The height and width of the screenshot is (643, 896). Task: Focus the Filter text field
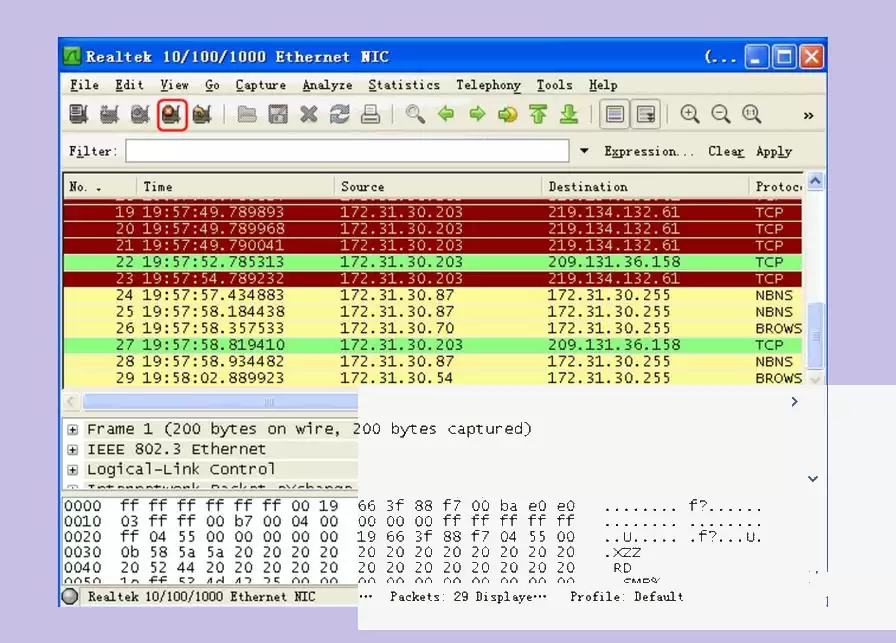[347, 151]
